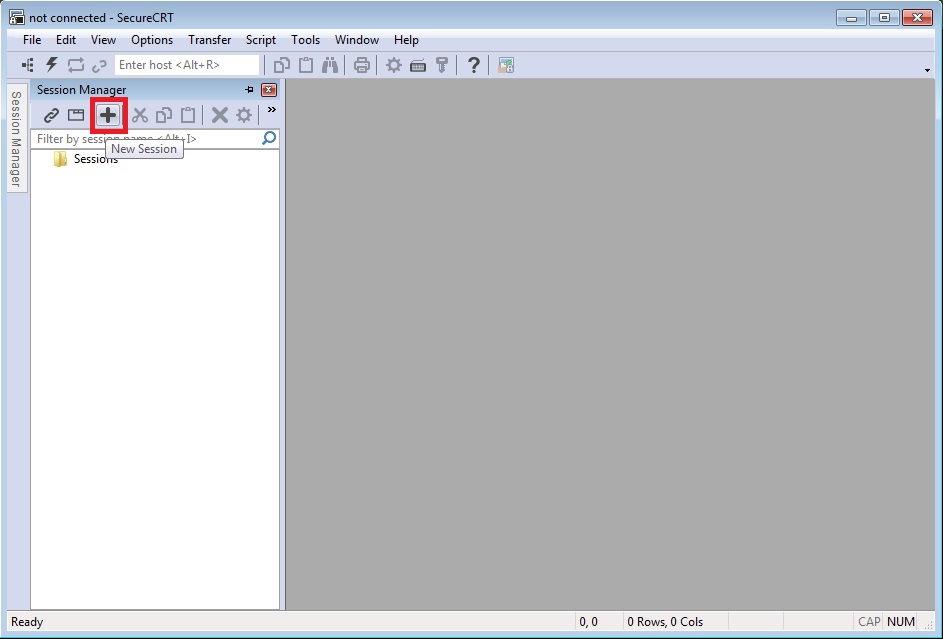Close the Session Manager panel
This screenshot has width=943, height=639.
click(x=269, y=90)
